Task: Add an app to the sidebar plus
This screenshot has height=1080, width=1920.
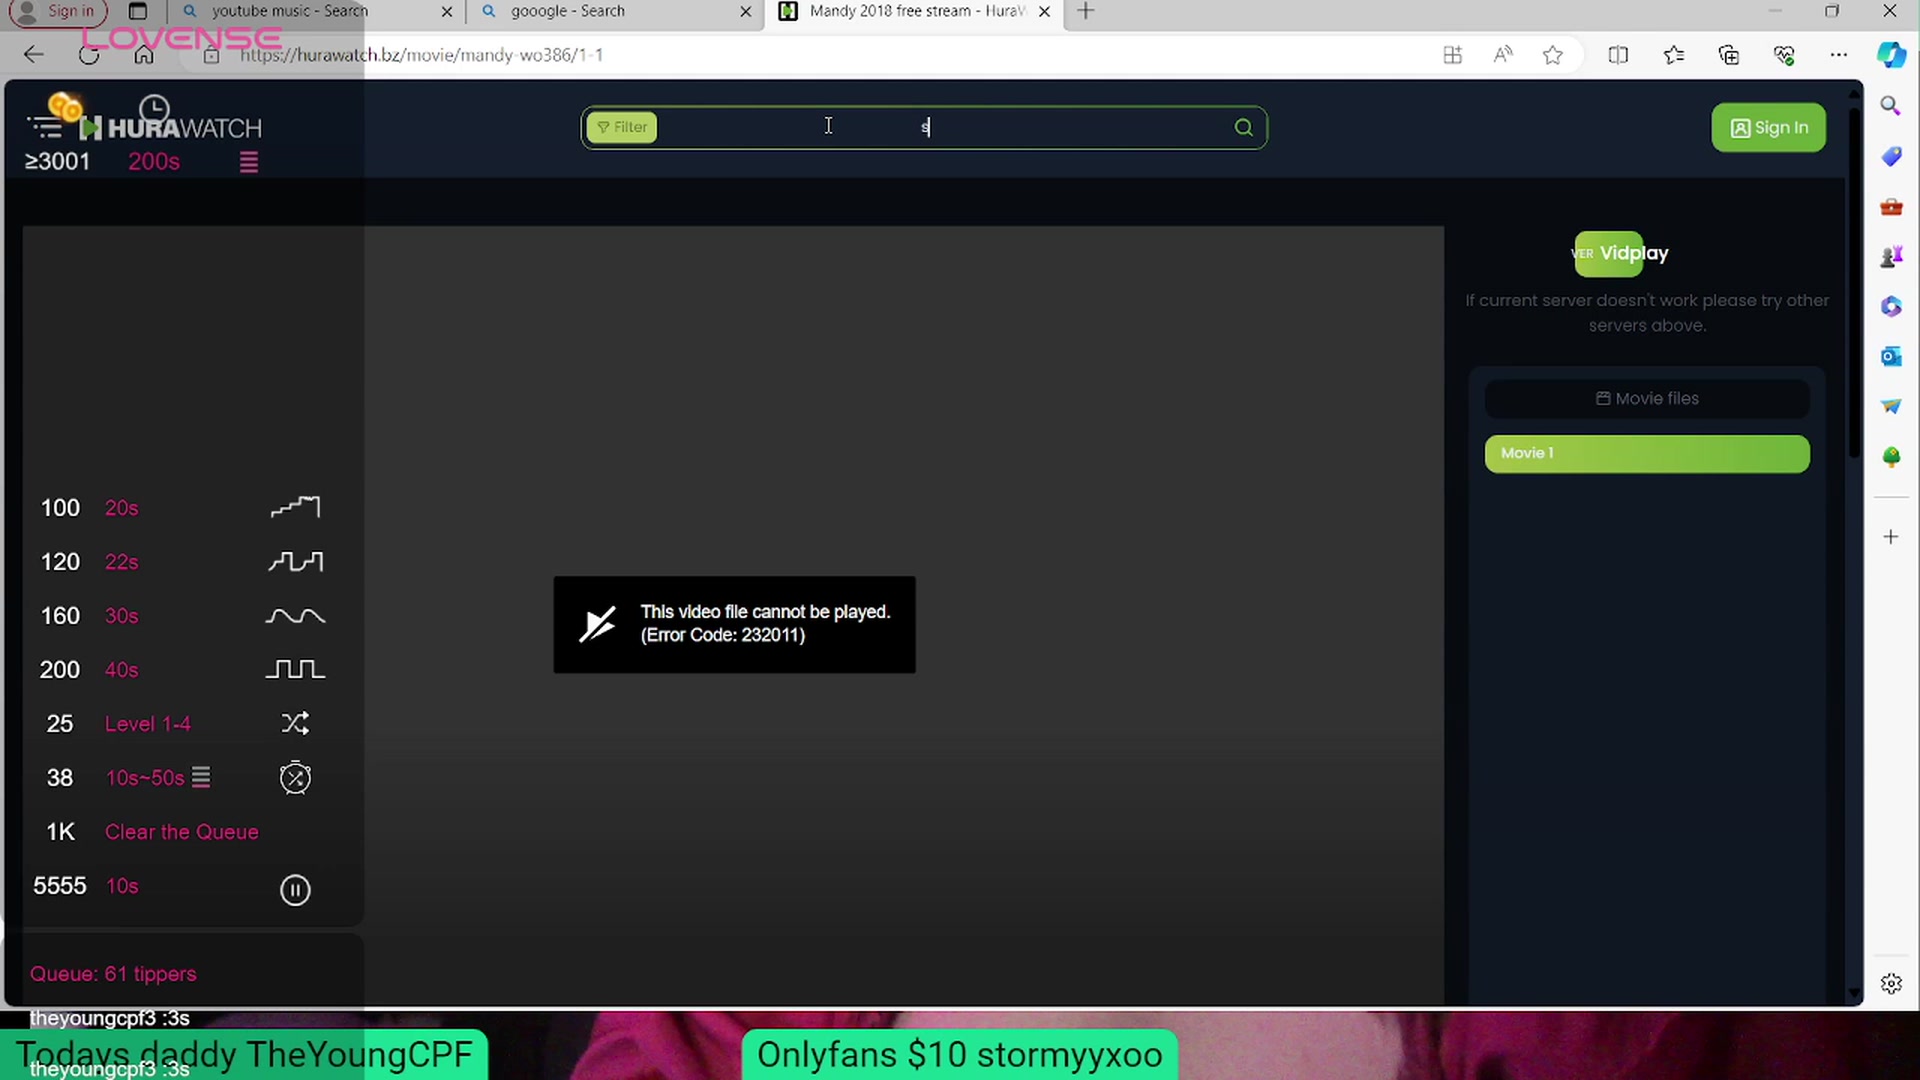Action: click(1890, 537)
